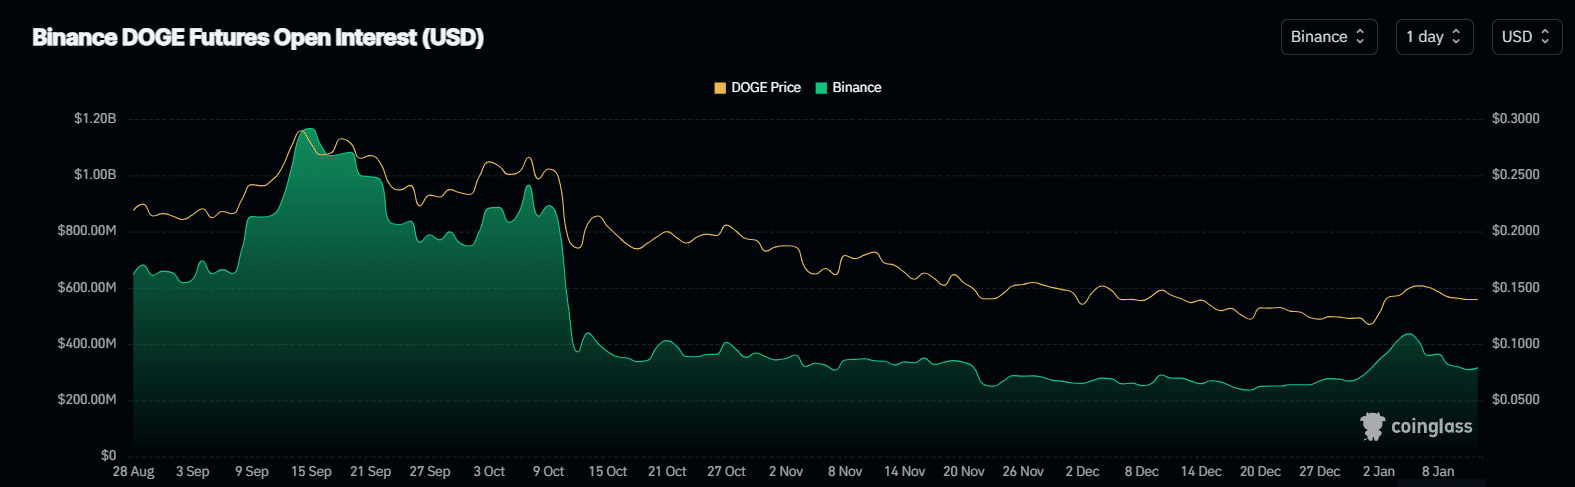The image size is (1575, 487).
Task: Click the 9 Oct date axis label
Action: coord(548,472)
